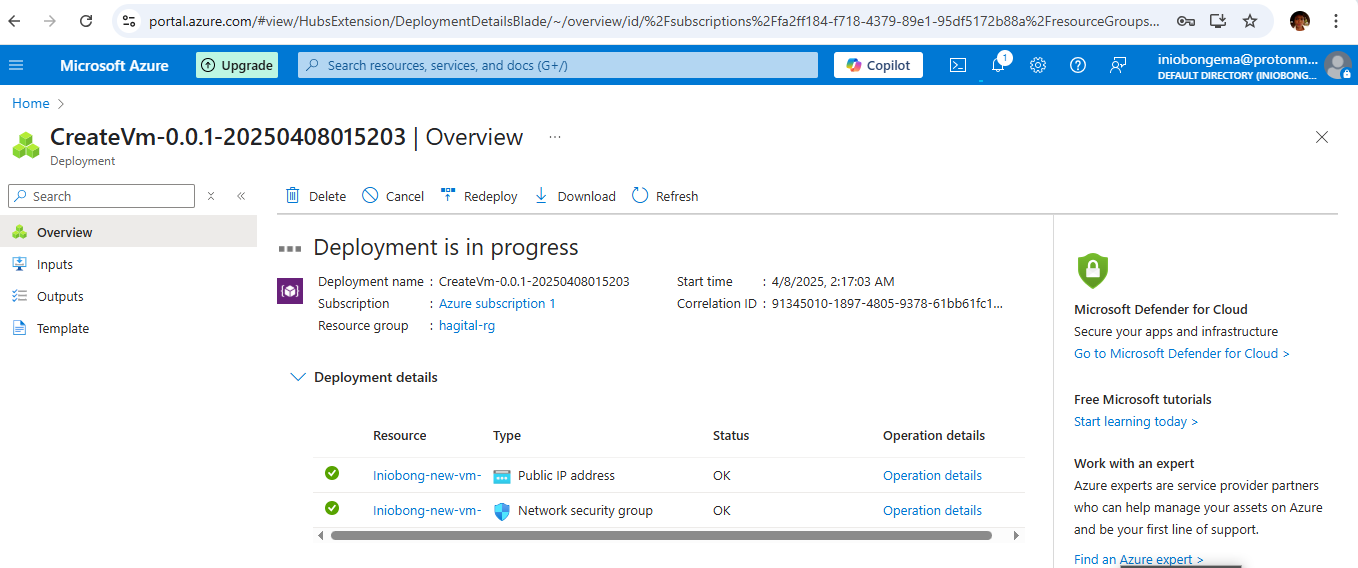Open the hagital-rg resource group link
The width and height of the screenshot is (1358, 568).
[x=467, y=325]
